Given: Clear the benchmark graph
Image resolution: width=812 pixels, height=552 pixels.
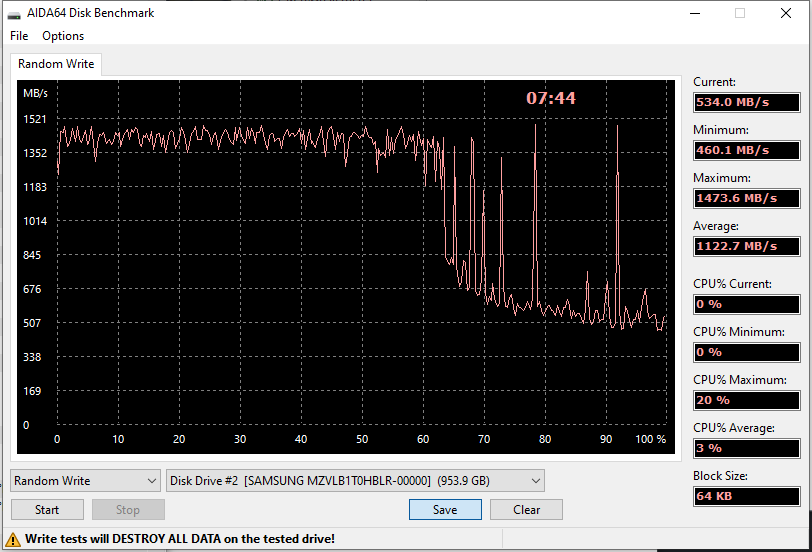Looking at the screenshot, I should click(526, 510).
